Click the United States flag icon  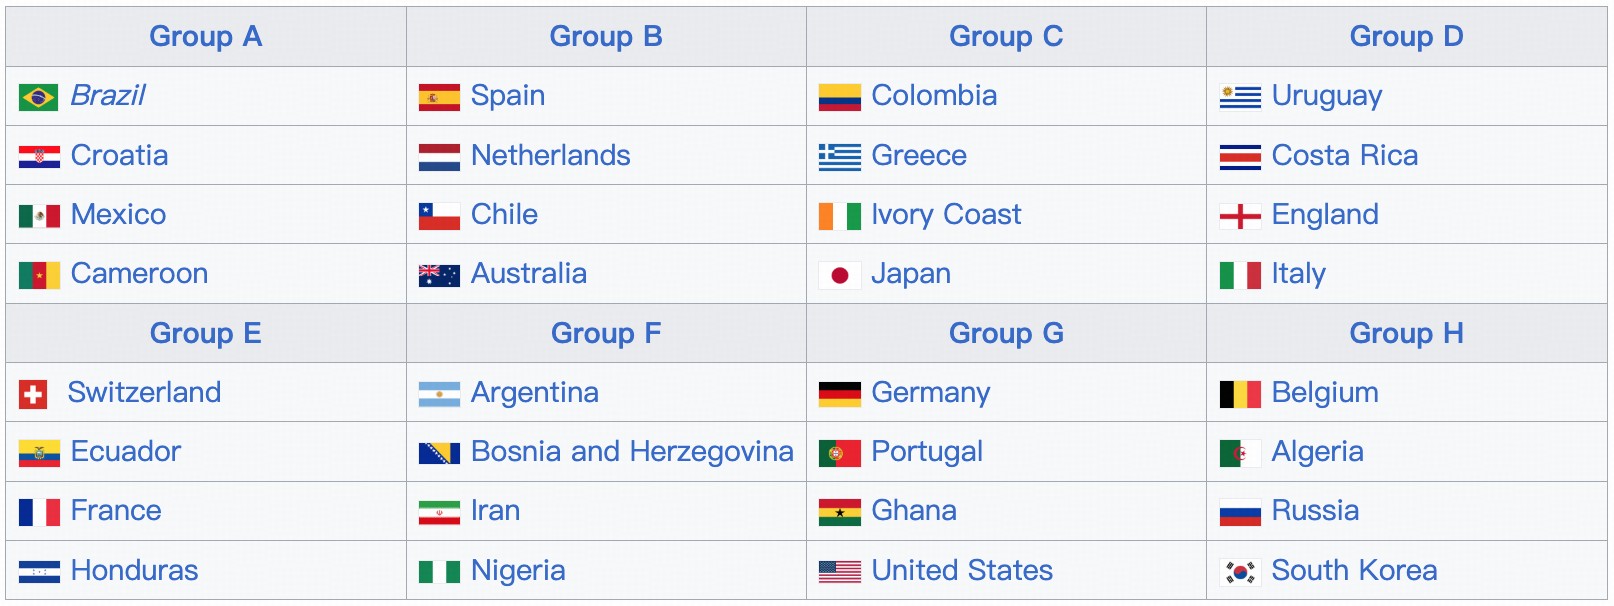tap(839, 572)
